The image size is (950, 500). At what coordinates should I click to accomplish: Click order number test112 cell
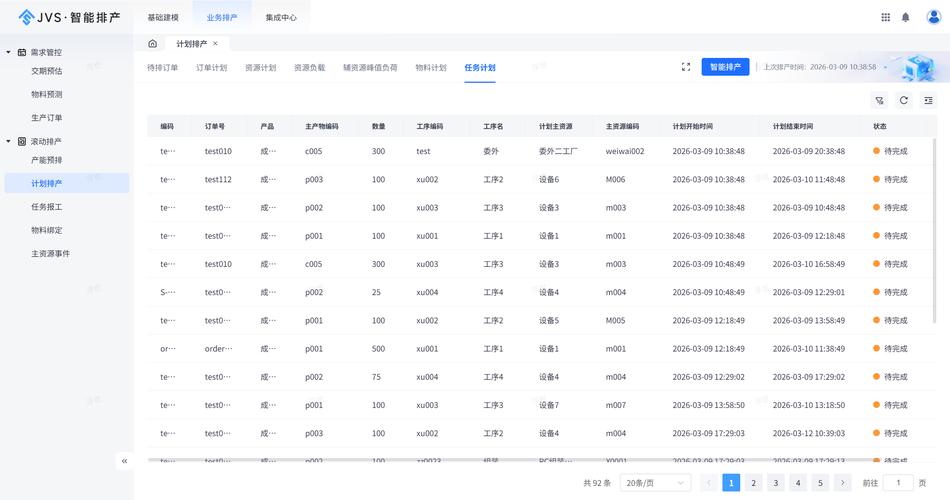(218, 179)
